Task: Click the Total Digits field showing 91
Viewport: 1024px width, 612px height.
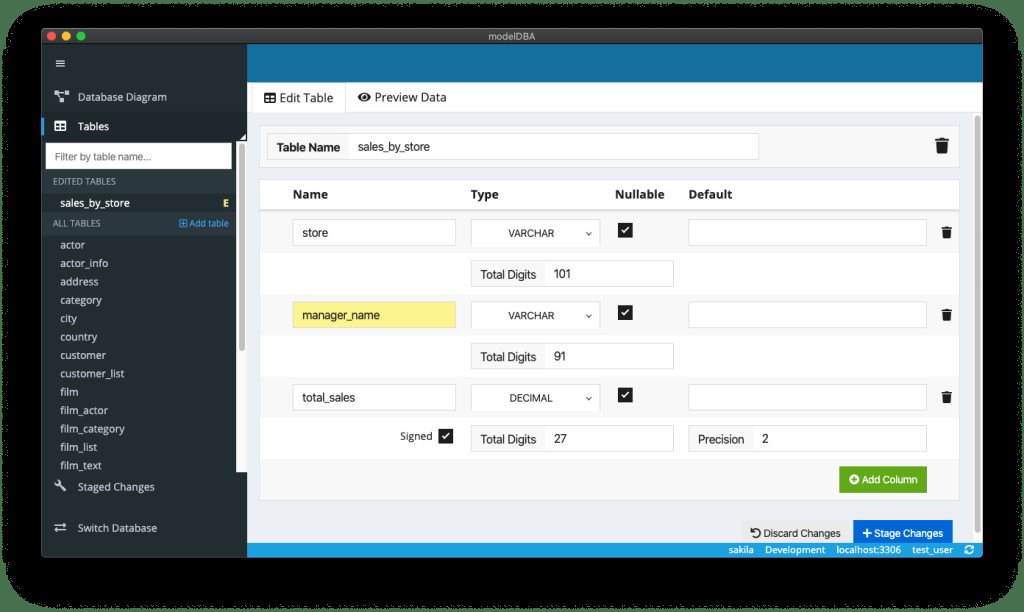Action: pyautogui.click(x=609, y=356)
